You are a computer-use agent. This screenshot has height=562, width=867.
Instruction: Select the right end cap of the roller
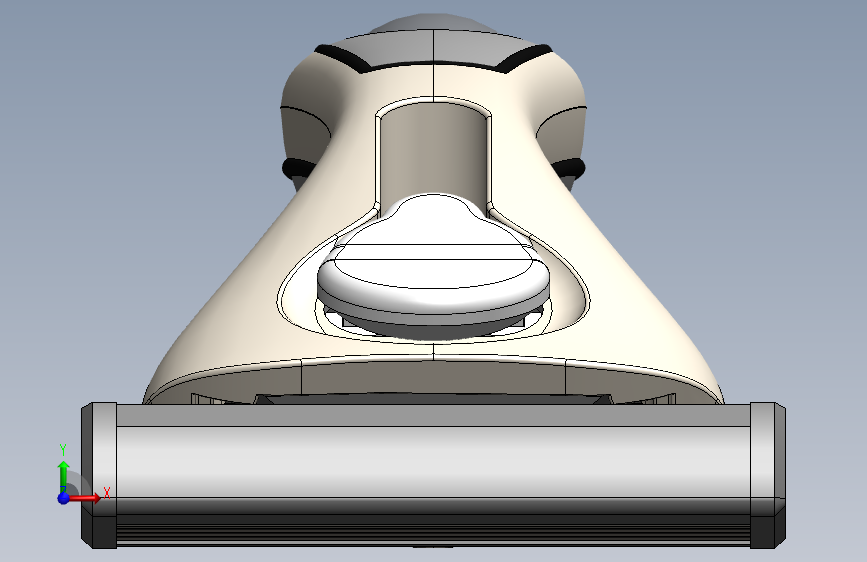[767, 476]
